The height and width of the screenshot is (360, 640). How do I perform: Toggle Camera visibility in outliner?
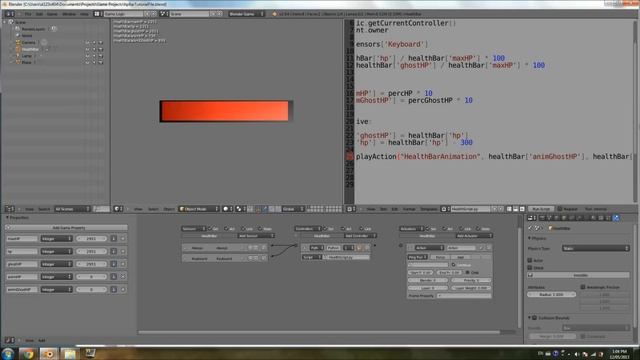pyautogui.click(x=87, y=42)
